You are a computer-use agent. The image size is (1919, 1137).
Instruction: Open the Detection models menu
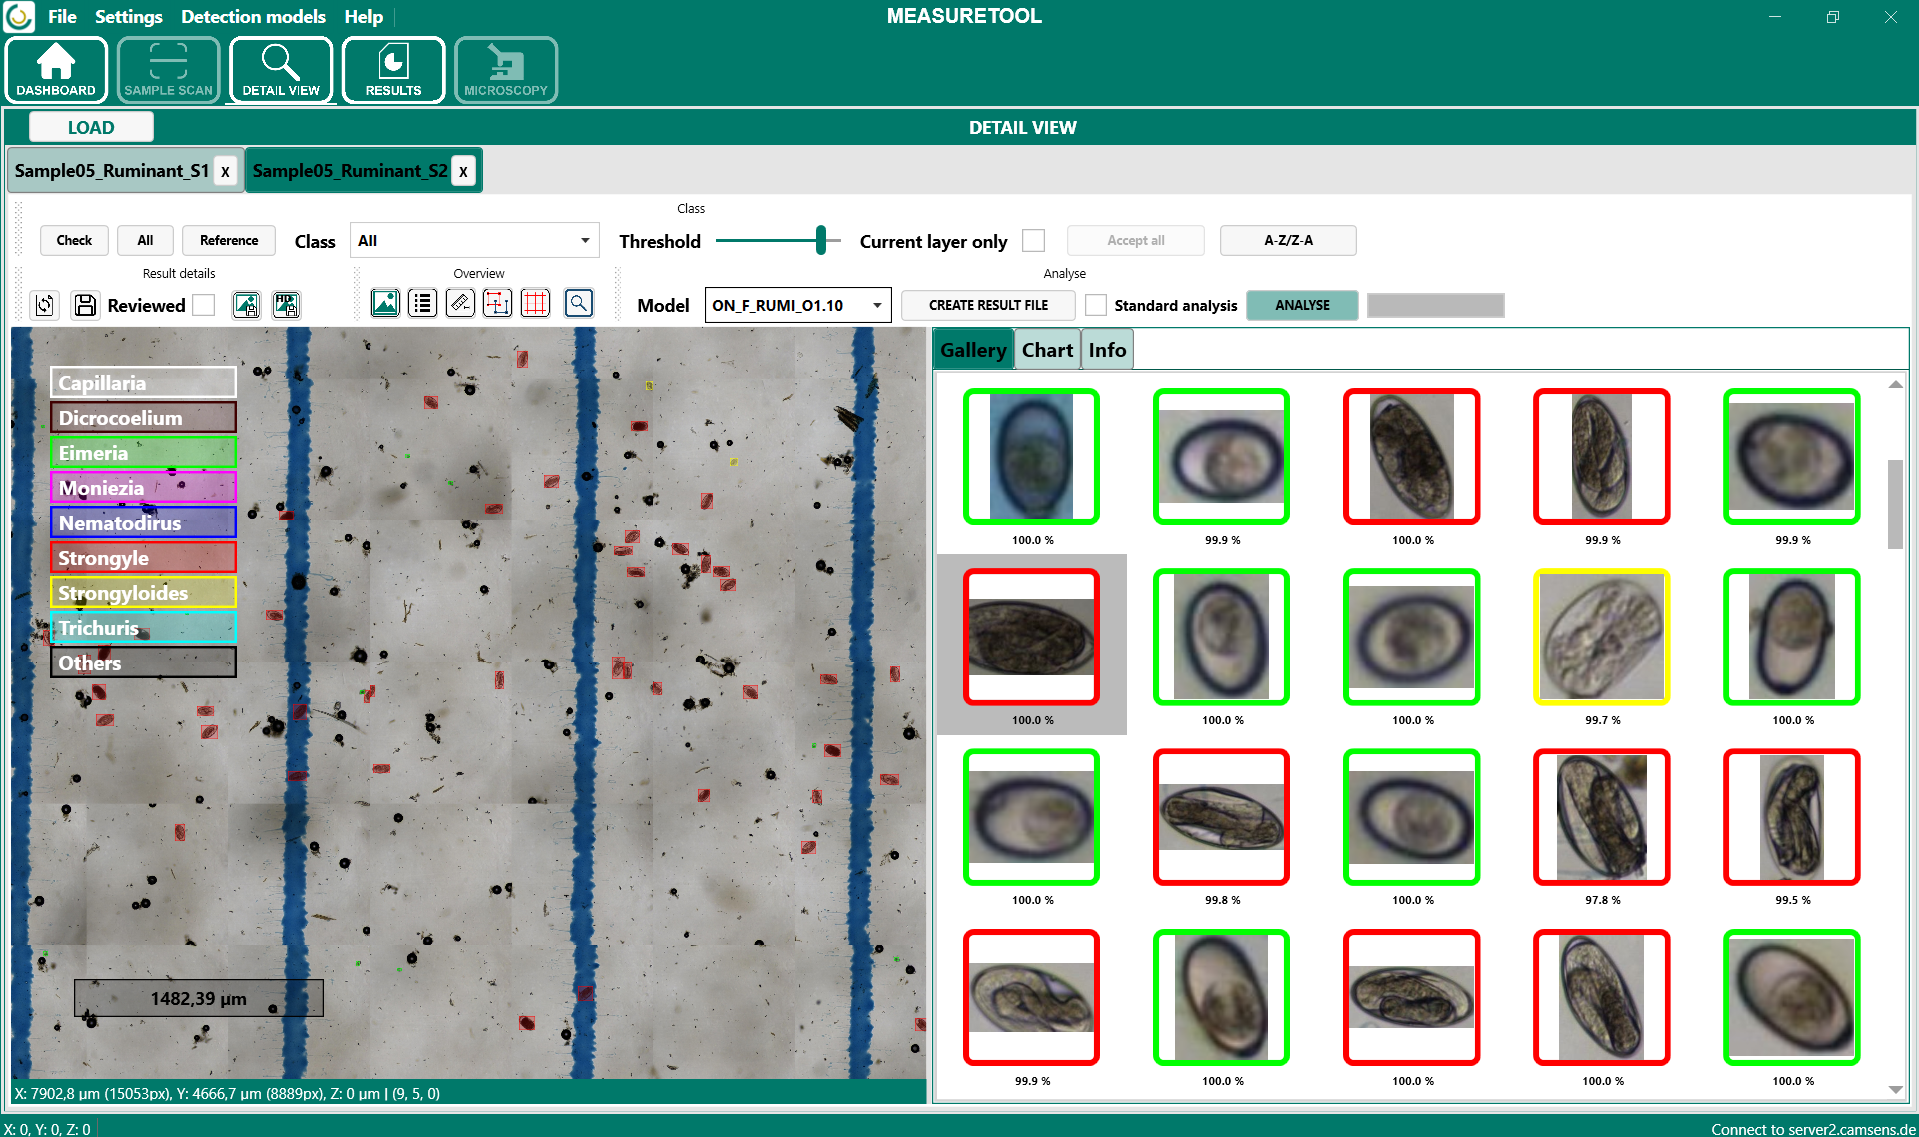coord(253,17)
